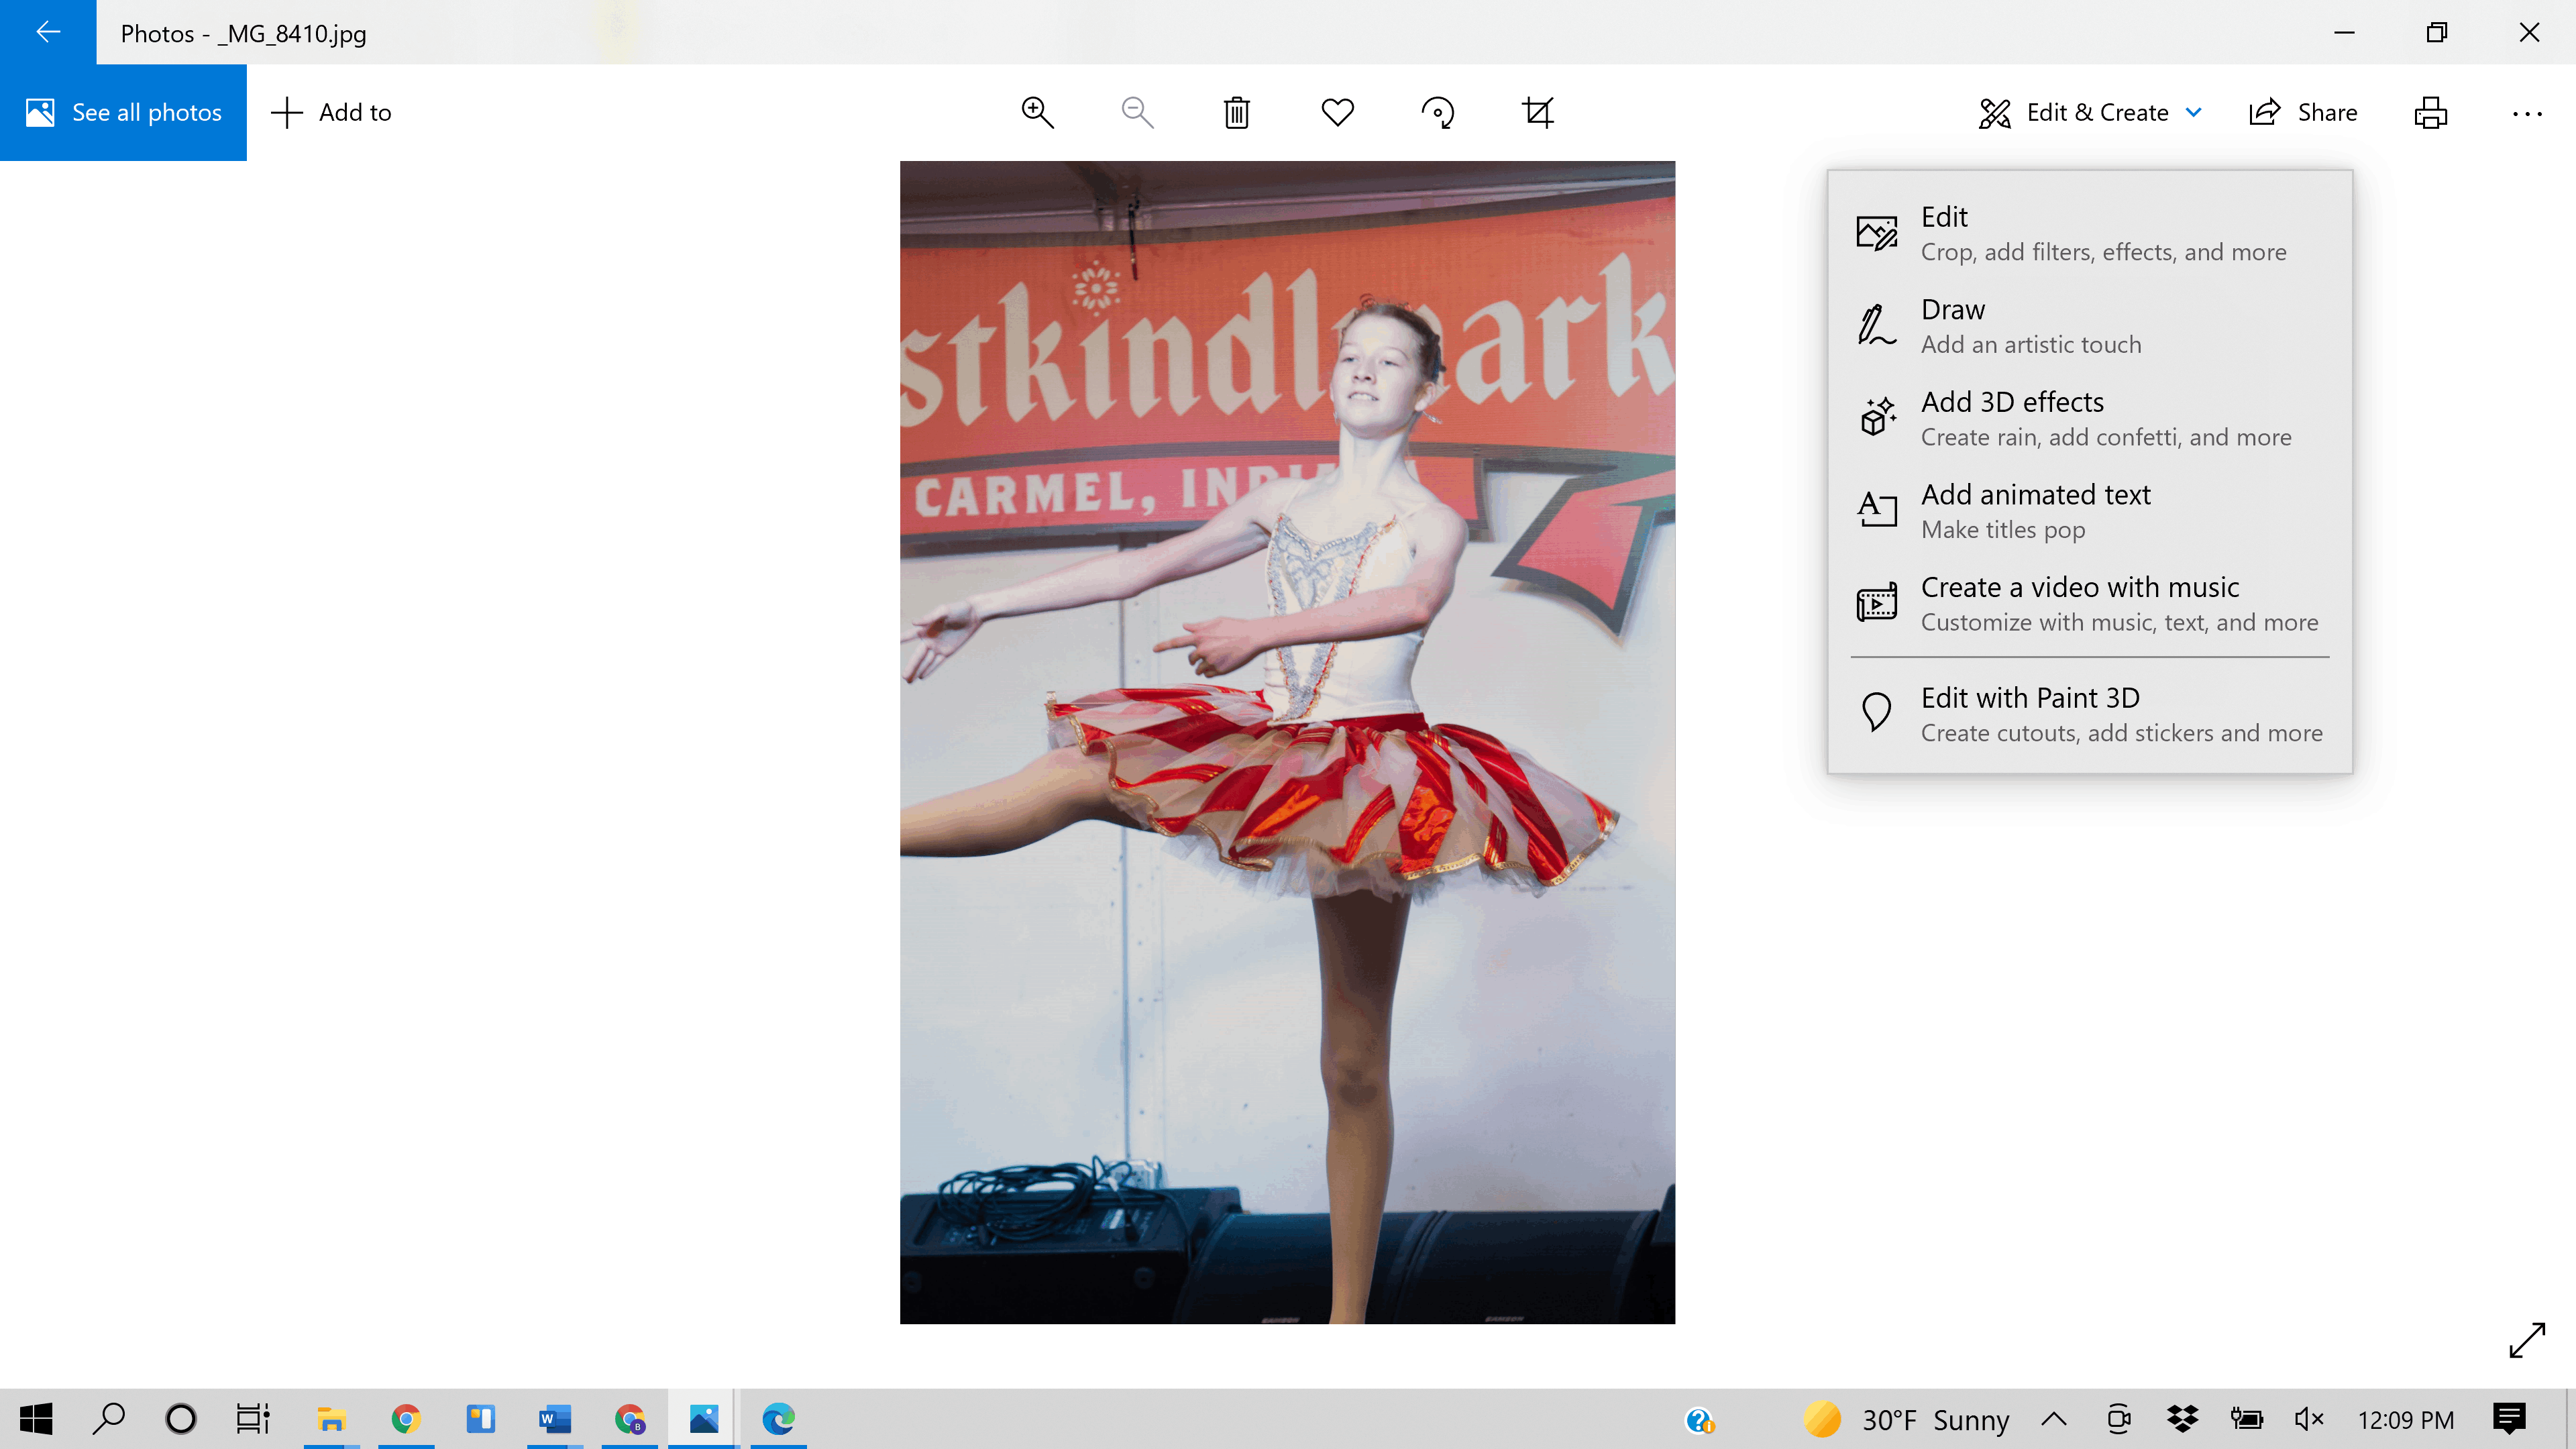Click the zoom out magnifier icon

[1137, 112]
